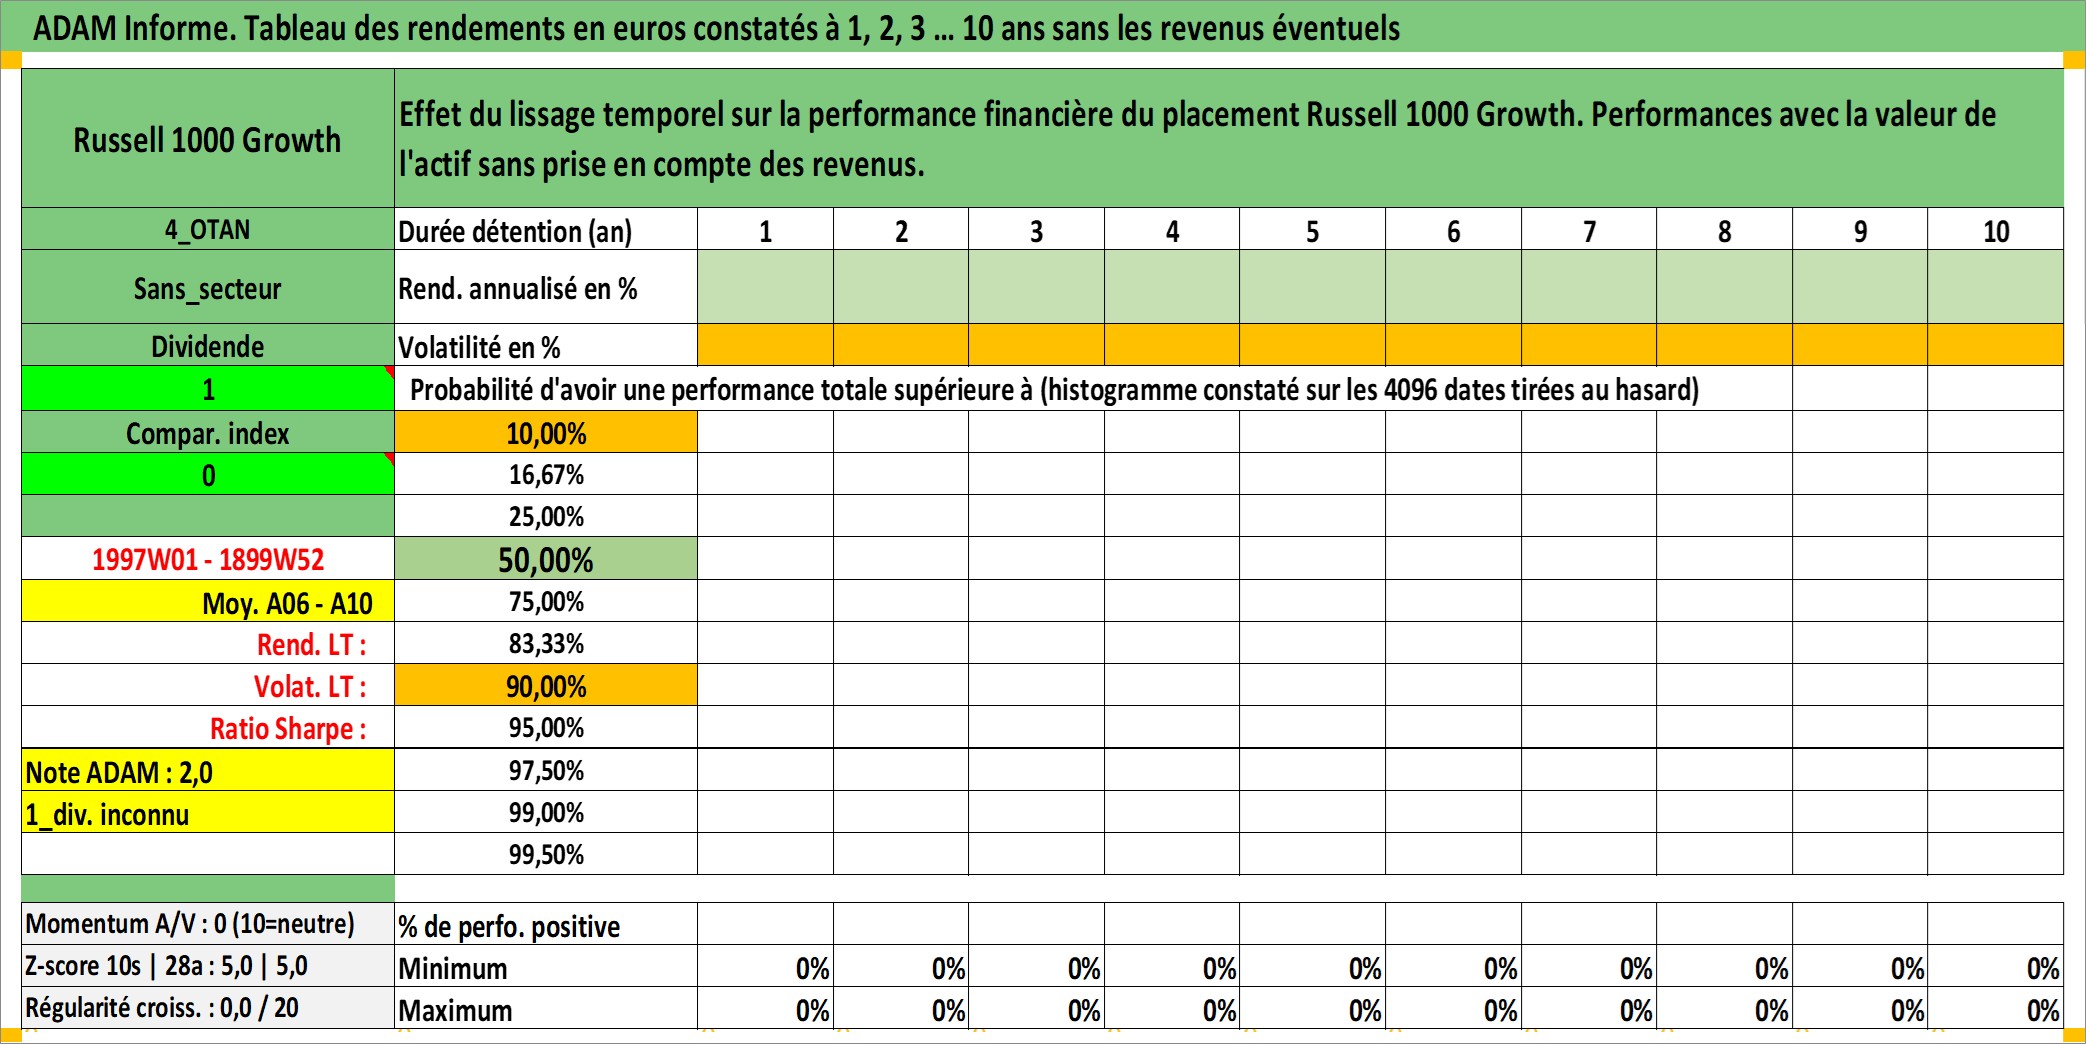Image resolution: width=2086 pixels, height=1044 pixels.
Task: Click the Russell 1000 Growth header cell
Action: coord(208,139)
